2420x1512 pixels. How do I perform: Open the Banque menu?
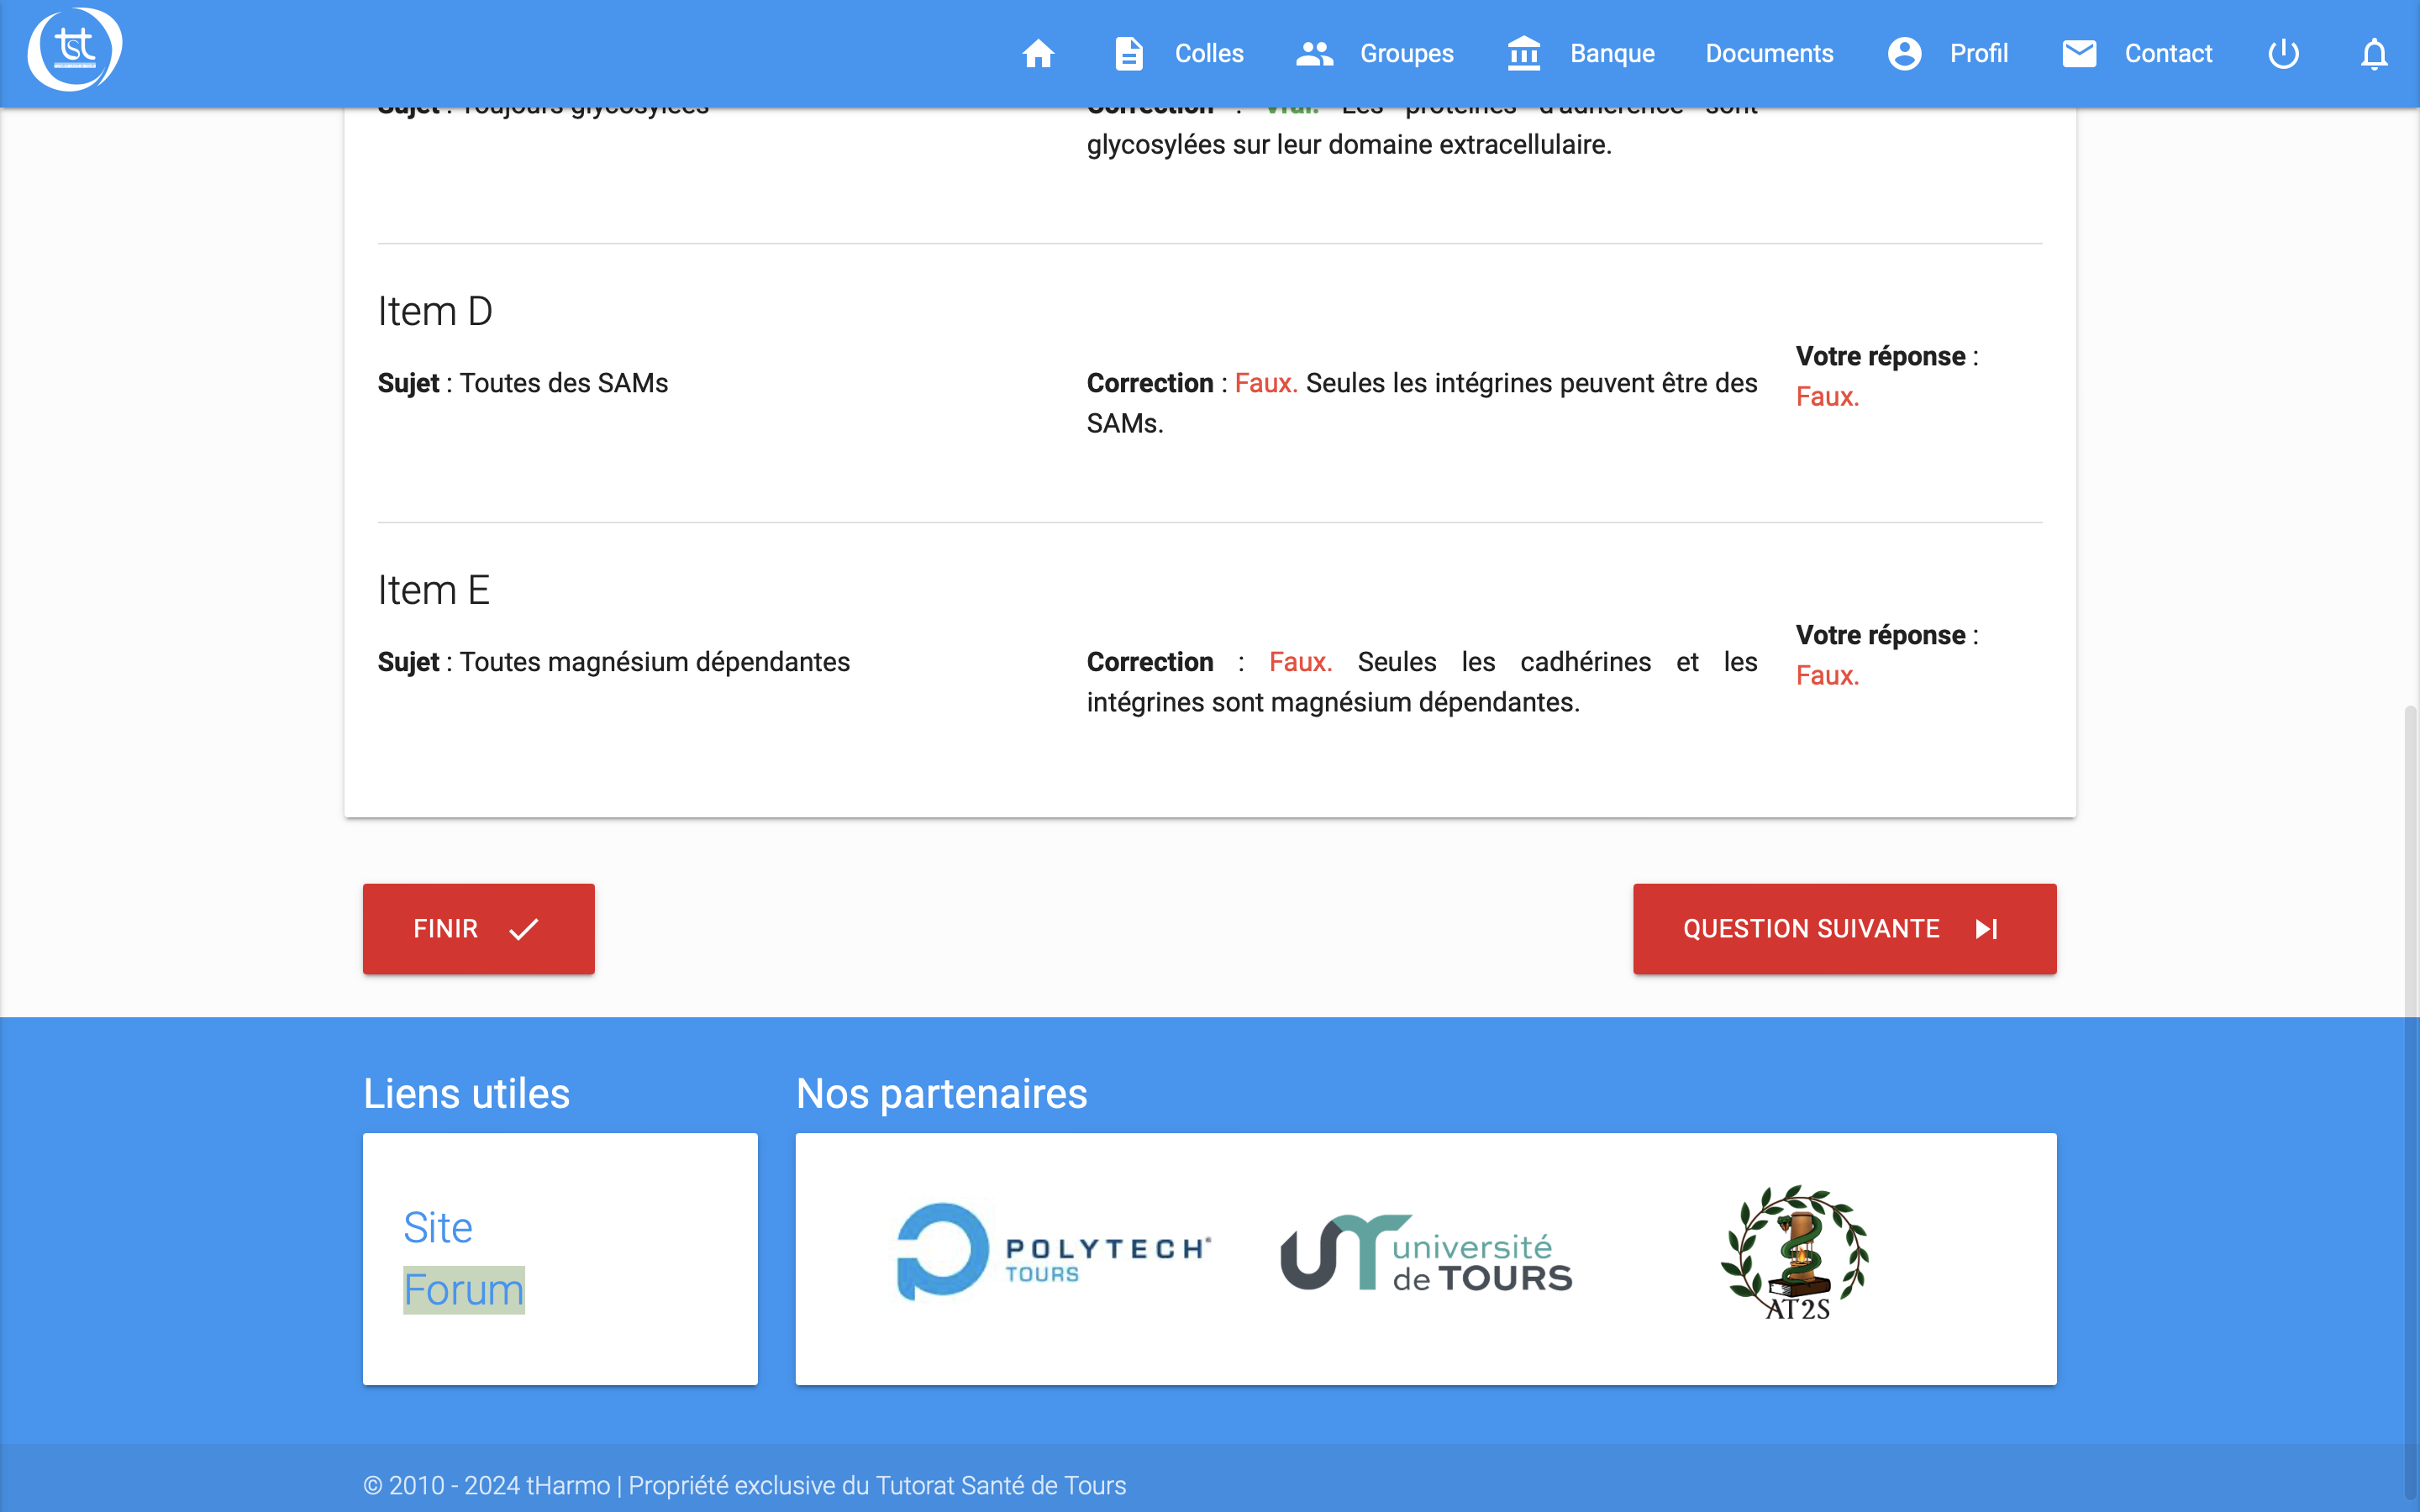pyautogui.click(x=1612, y=54)
